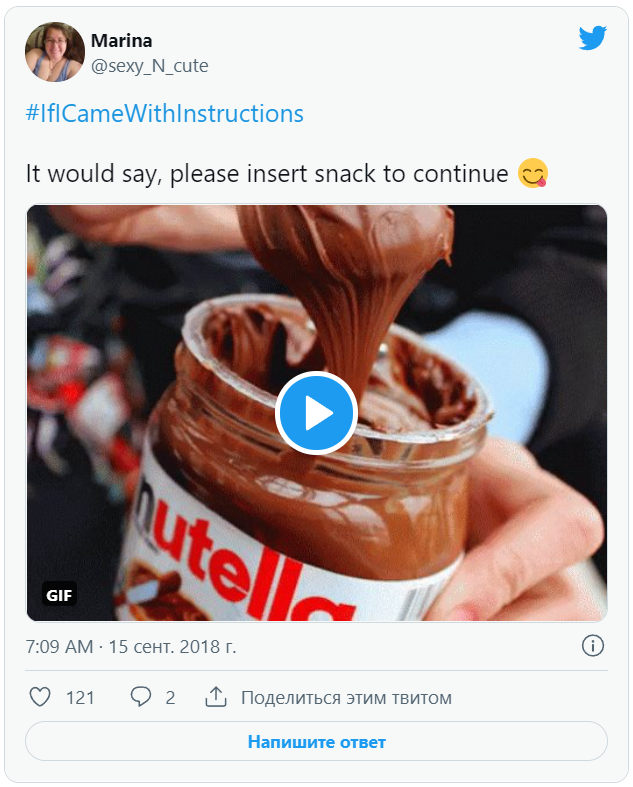This screenshot has width=633, height=787.
Task: Like the tweet with the heart icon
Action: (40, 697)
